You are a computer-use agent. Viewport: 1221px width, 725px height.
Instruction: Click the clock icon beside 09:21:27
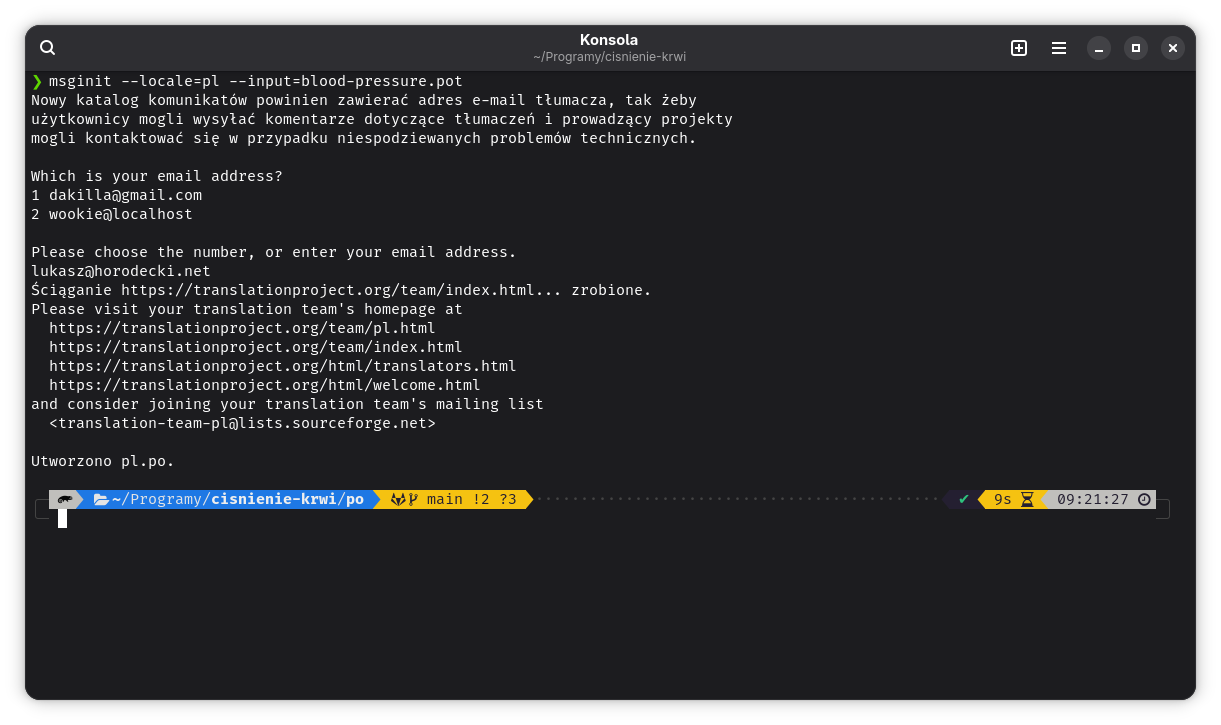pyautogui.click(x=1144, y=499)
